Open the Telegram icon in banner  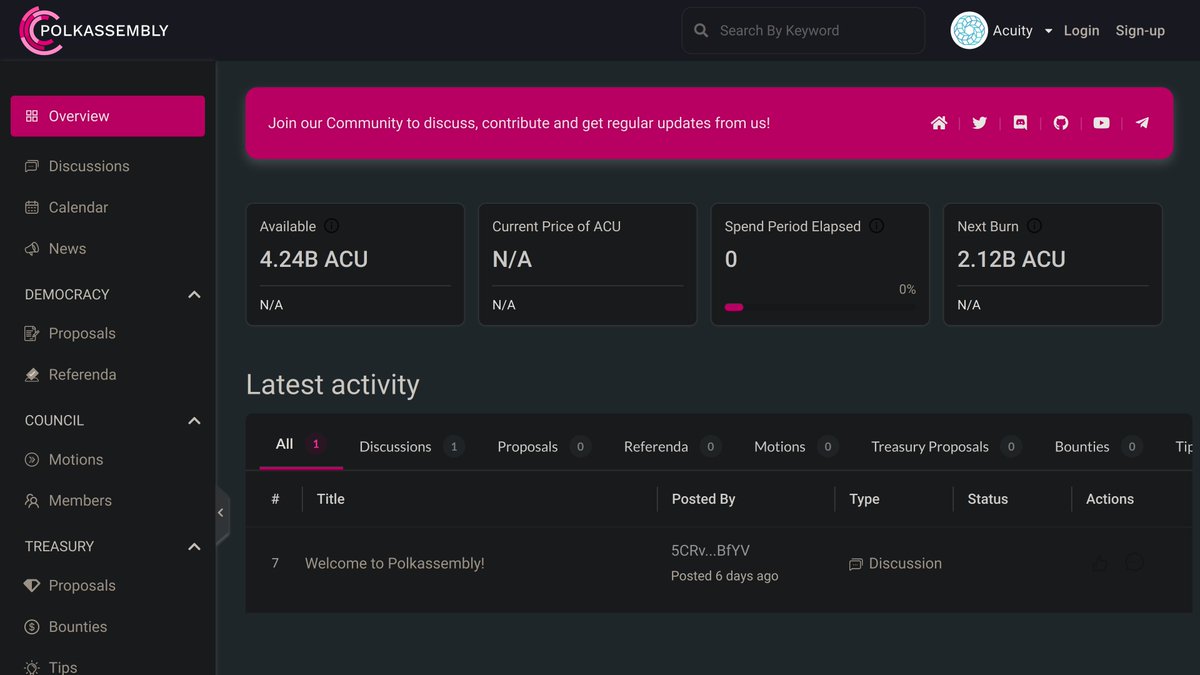(1142, 123)
